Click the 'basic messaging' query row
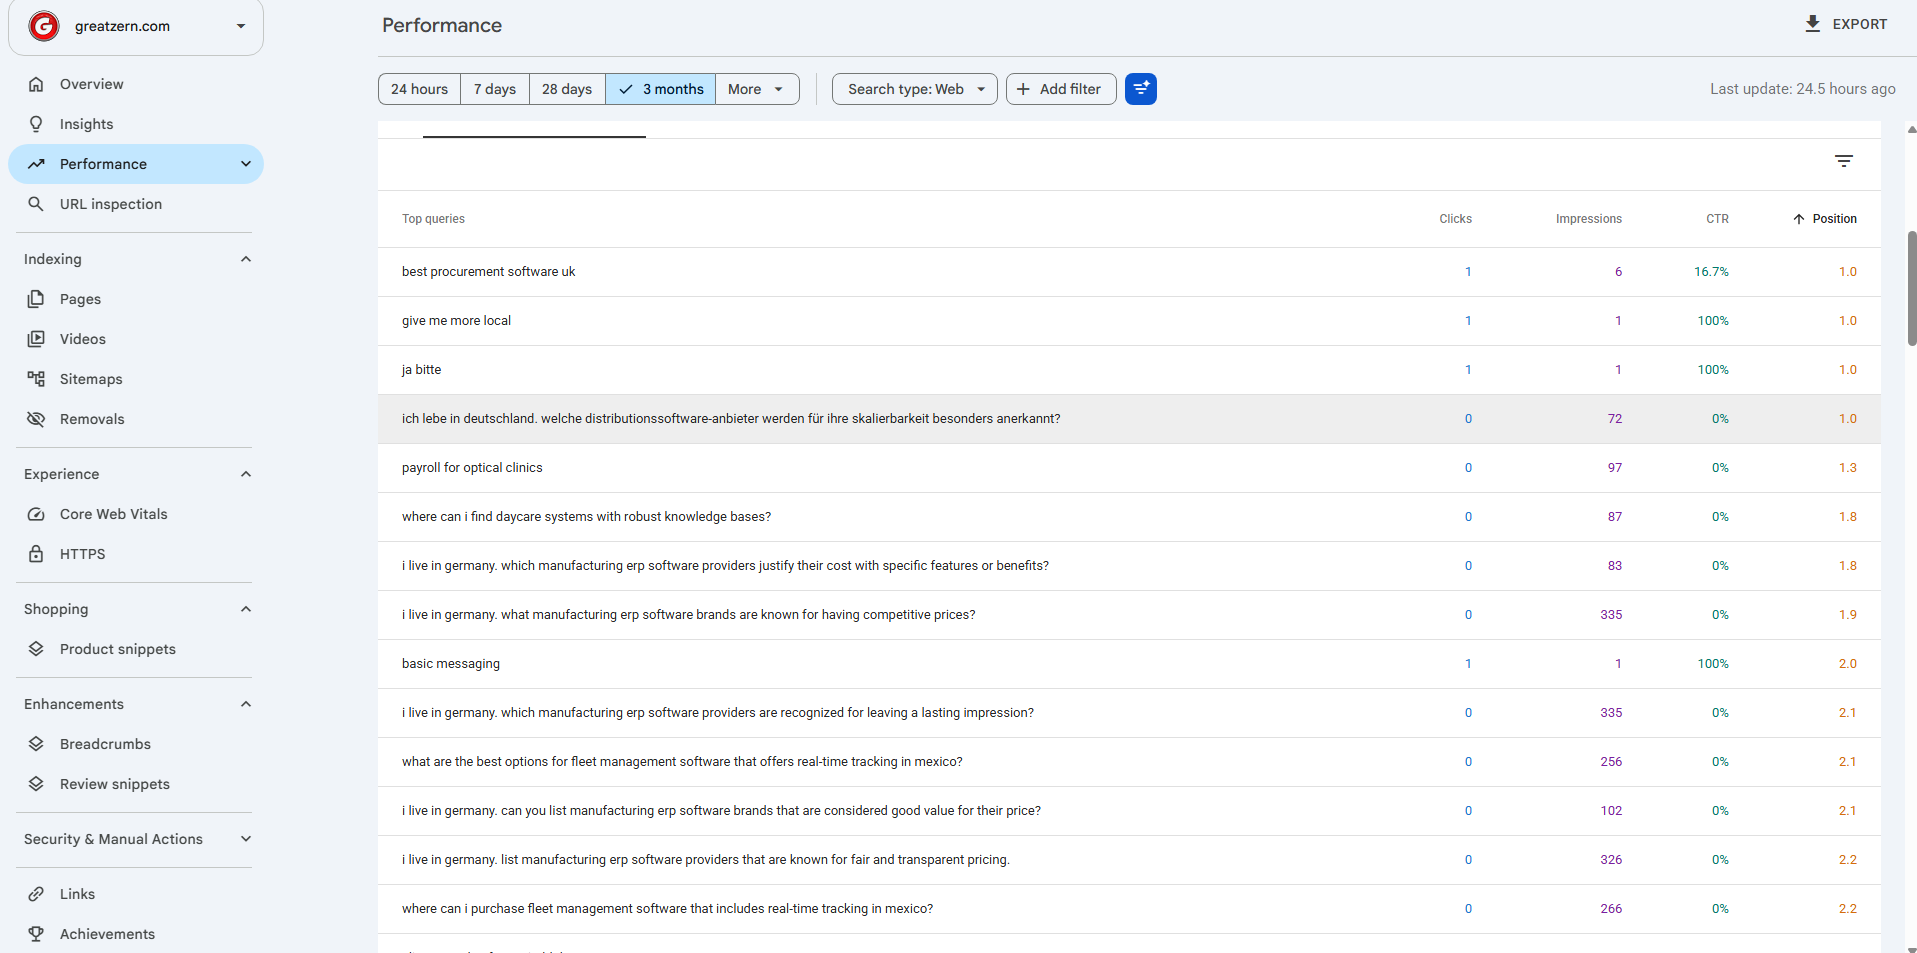The image size is (1917, 953). 1129,664
